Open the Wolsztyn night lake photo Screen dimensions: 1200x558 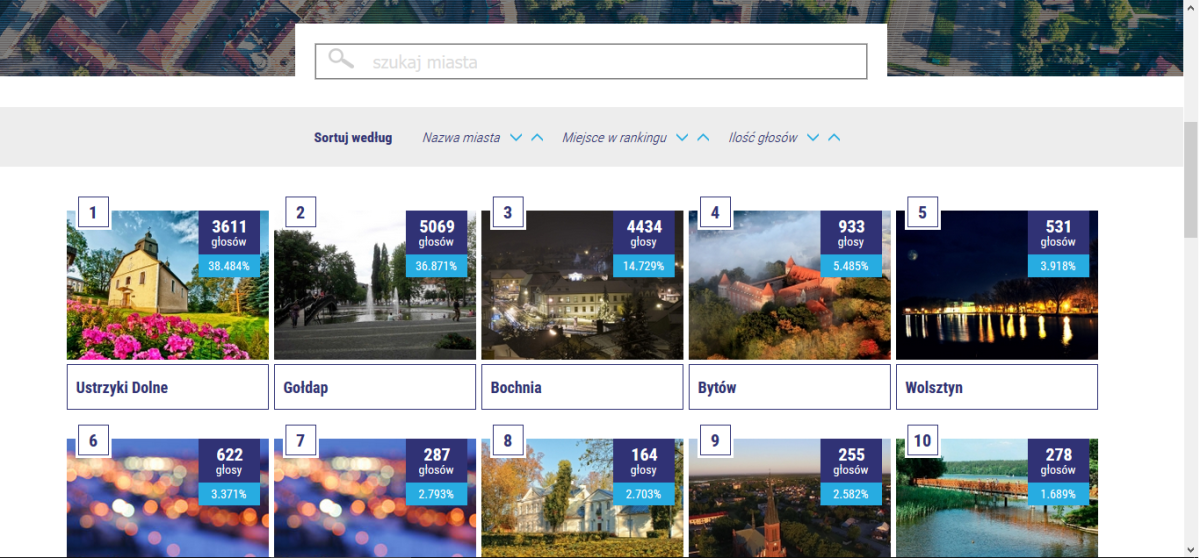997,285
